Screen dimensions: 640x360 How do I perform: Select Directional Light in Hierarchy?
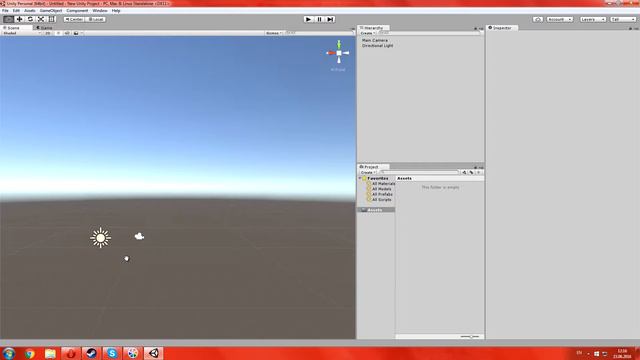click(378, 46)
